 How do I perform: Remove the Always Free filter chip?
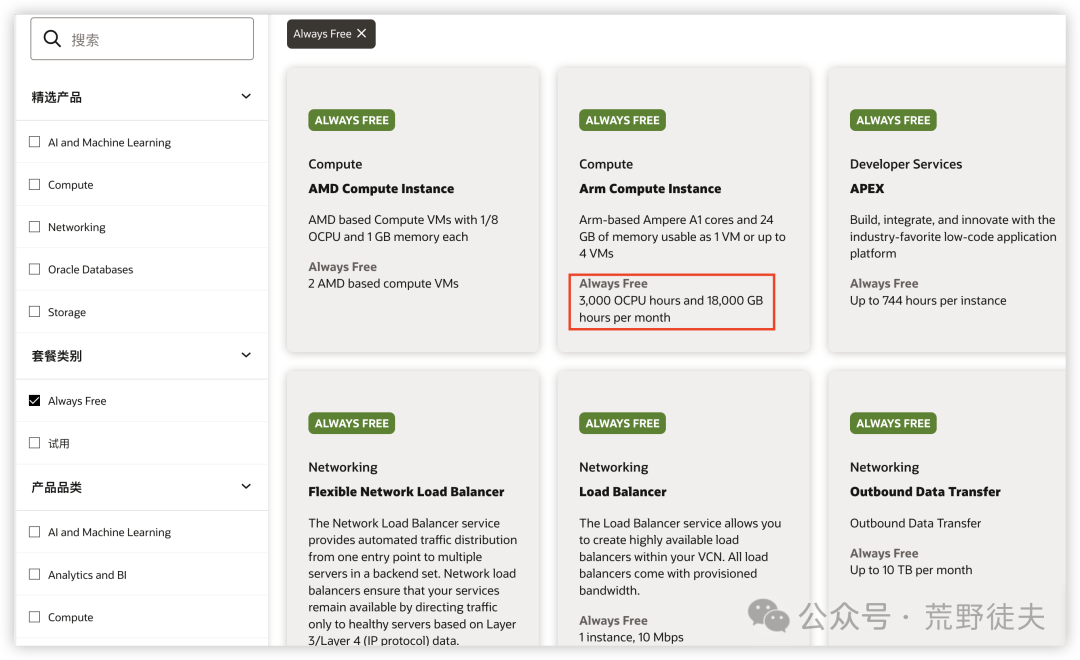pos(362,33)
